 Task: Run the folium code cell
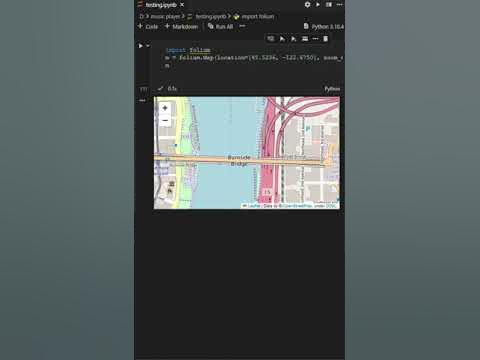[140, 46]
